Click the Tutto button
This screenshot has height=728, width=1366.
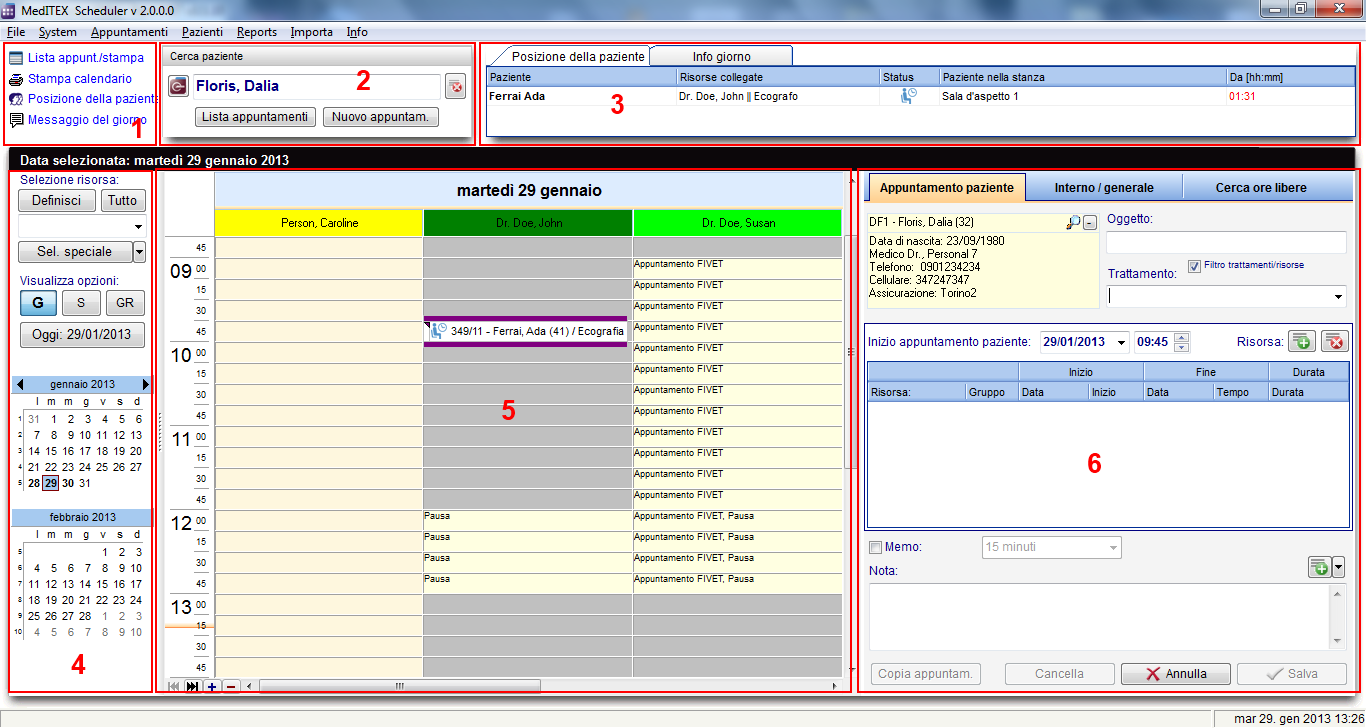click(x=123, y=200)
